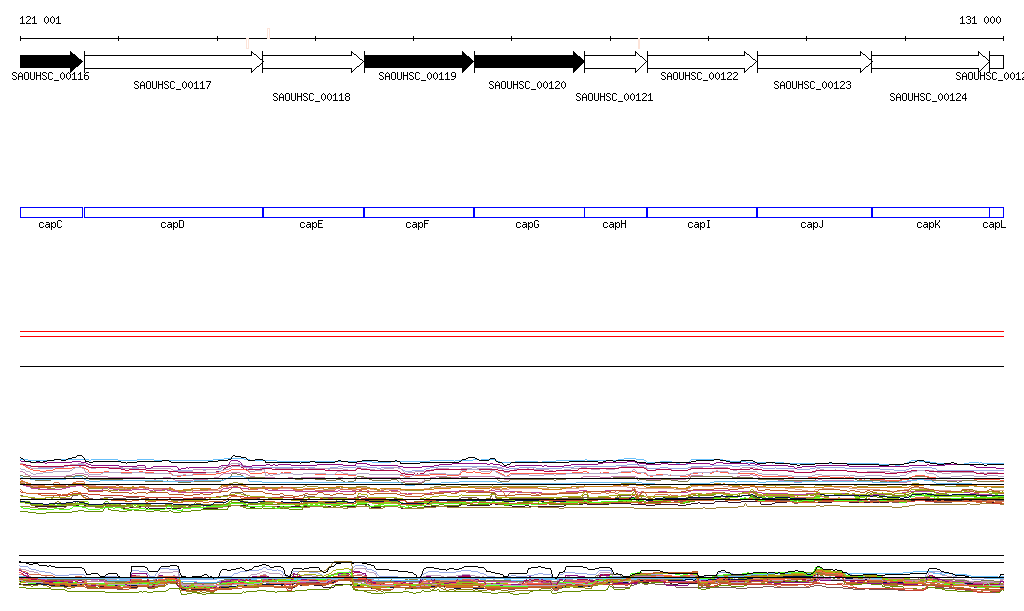Click the short SAOUHSC_00121 gene arrow
The image size is (1024, 611).
pyautogui.click(x=615, y=62)
